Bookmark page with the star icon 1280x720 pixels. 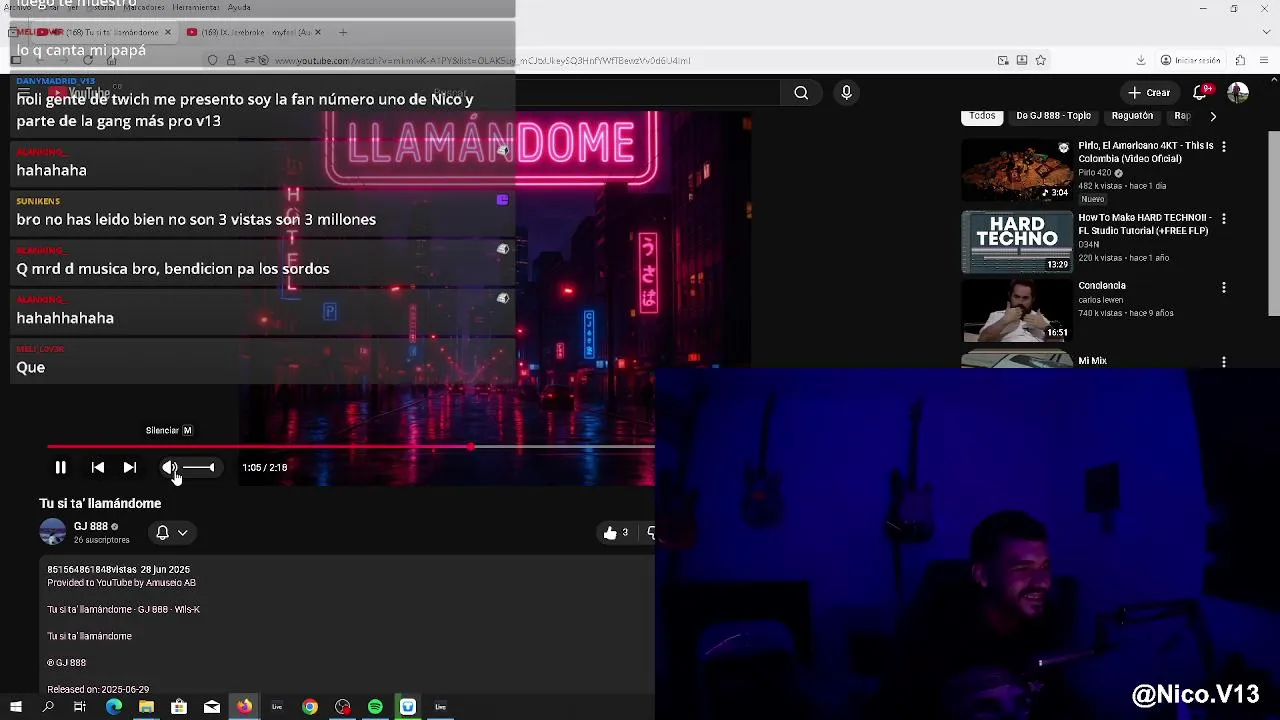tap(1040, 60)
